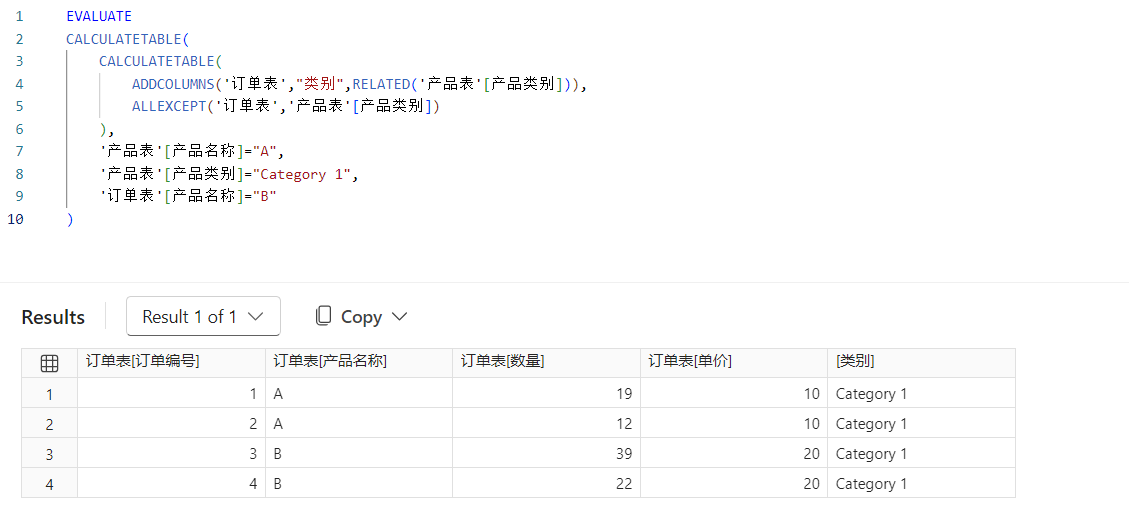Image resolution: width=1129 pixels, height=510 pixels.
Task: Select result row number 3
Action: click(50, 454)
